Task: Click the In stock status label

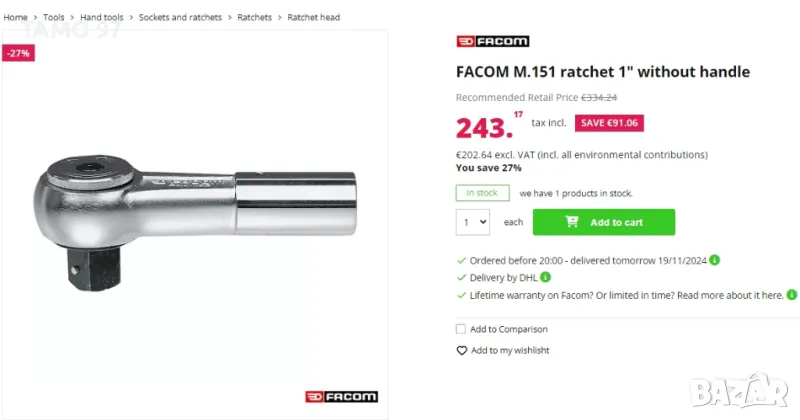Action: (x=482, y=193)
